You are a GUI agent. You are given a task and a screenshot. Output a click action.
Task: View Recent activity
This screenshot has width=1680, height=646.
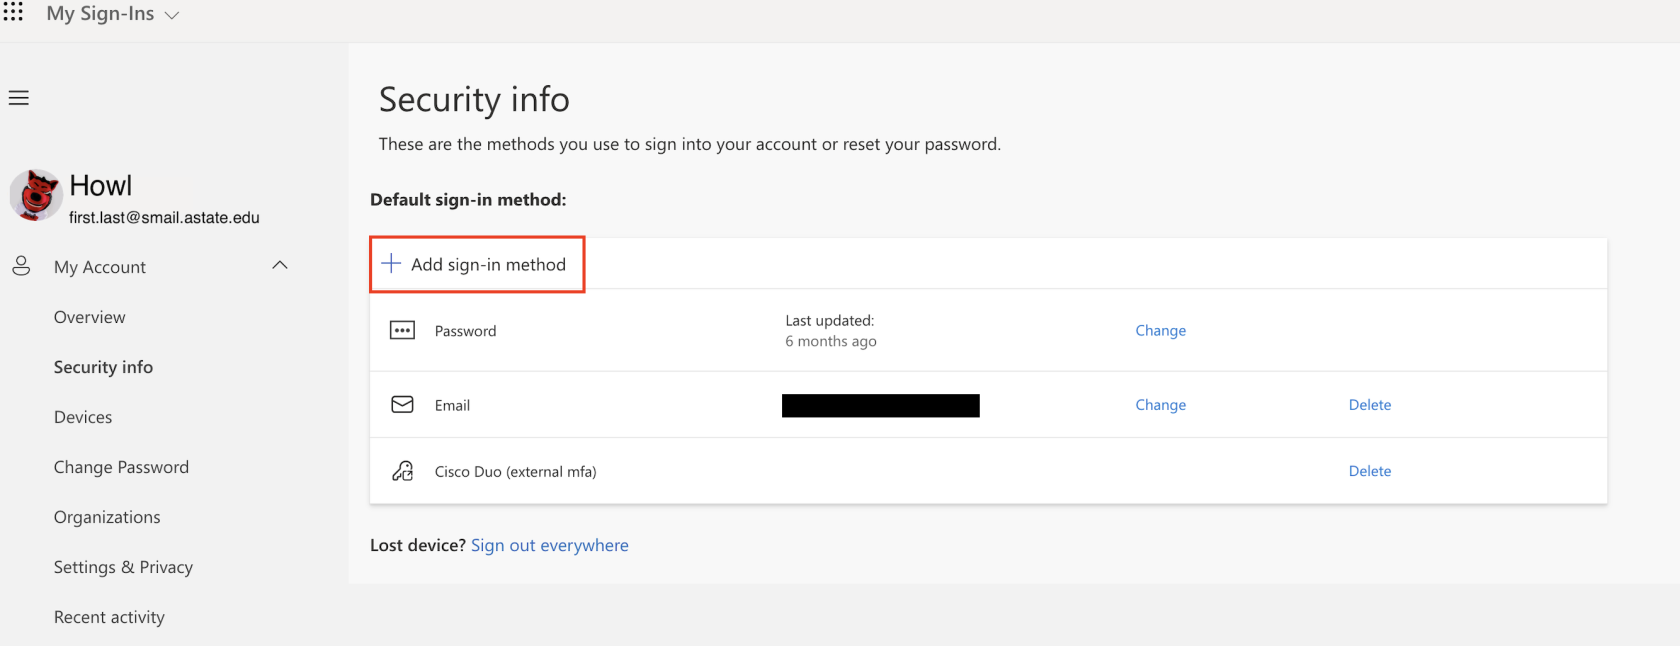[x=109, y=617]
